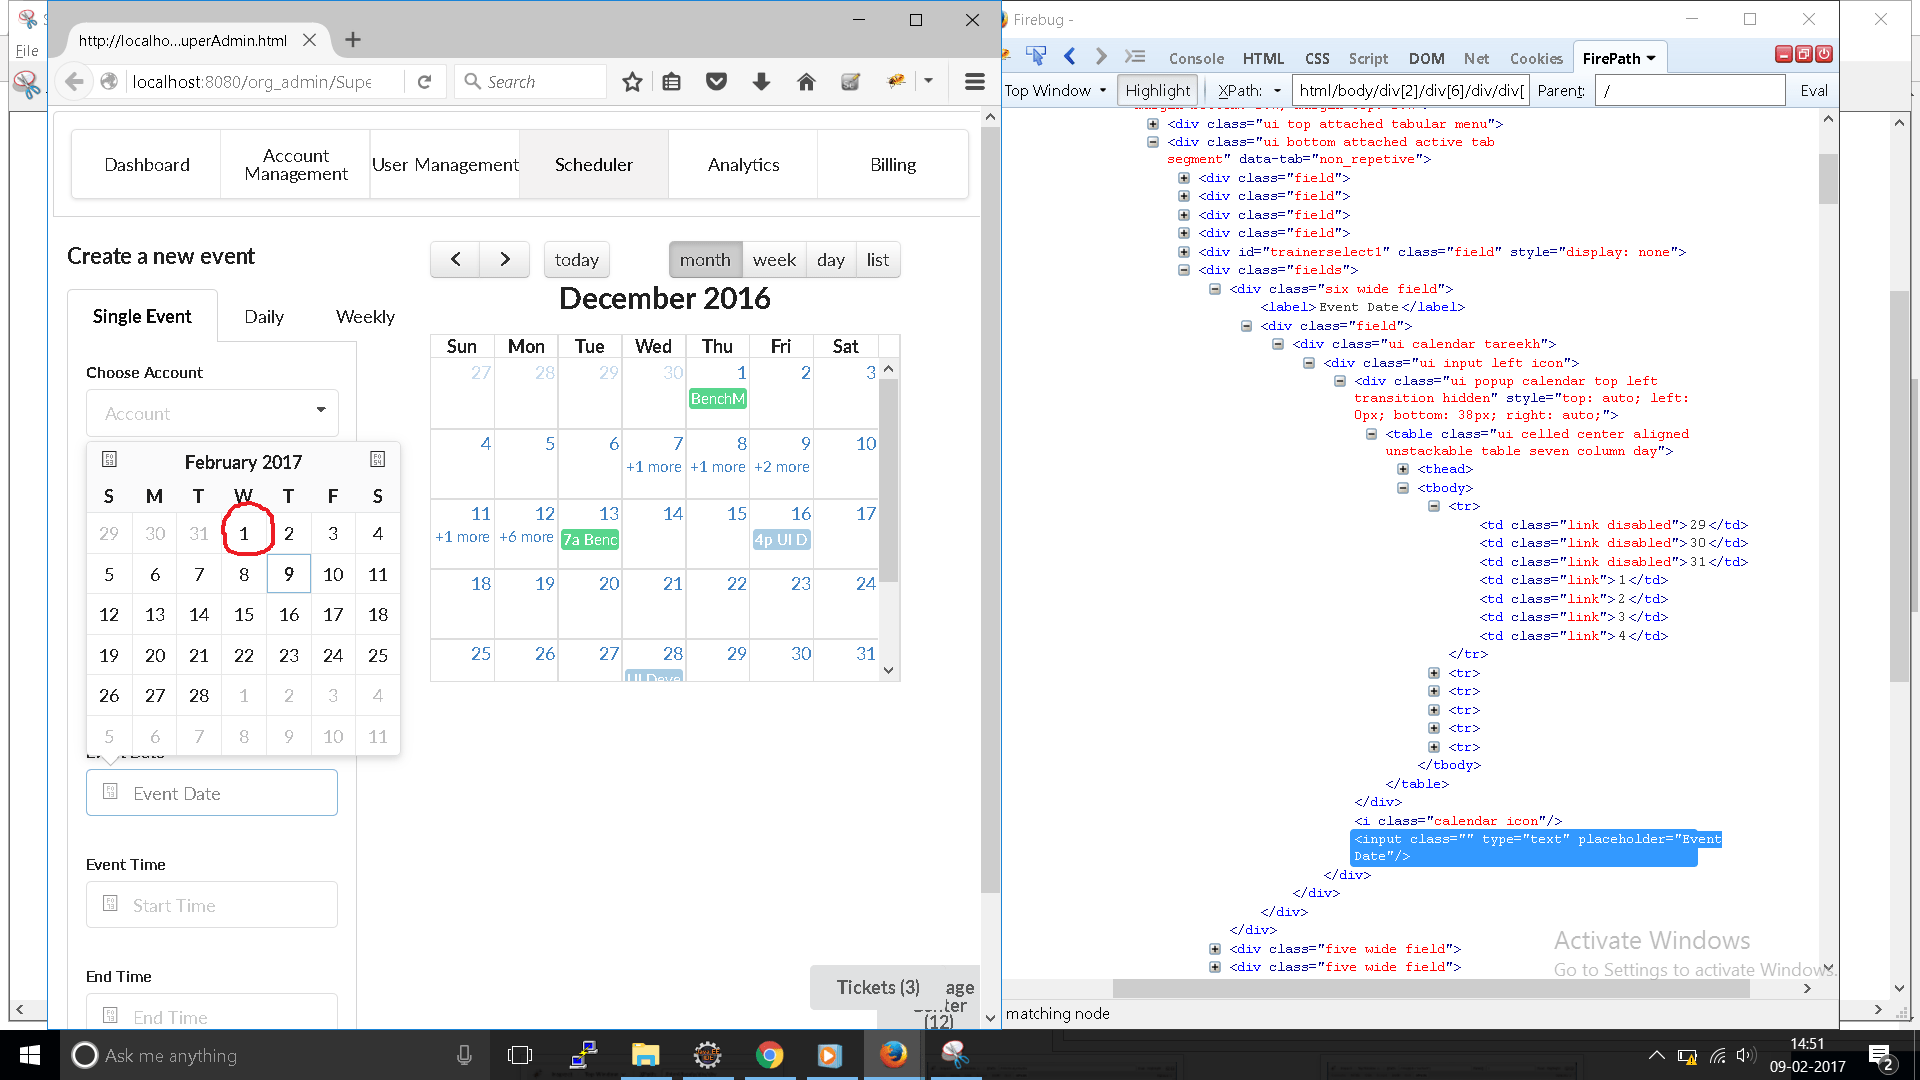Click the calendar icon in Event Date field
The image size is (1920, 1080).
[111, 791]
